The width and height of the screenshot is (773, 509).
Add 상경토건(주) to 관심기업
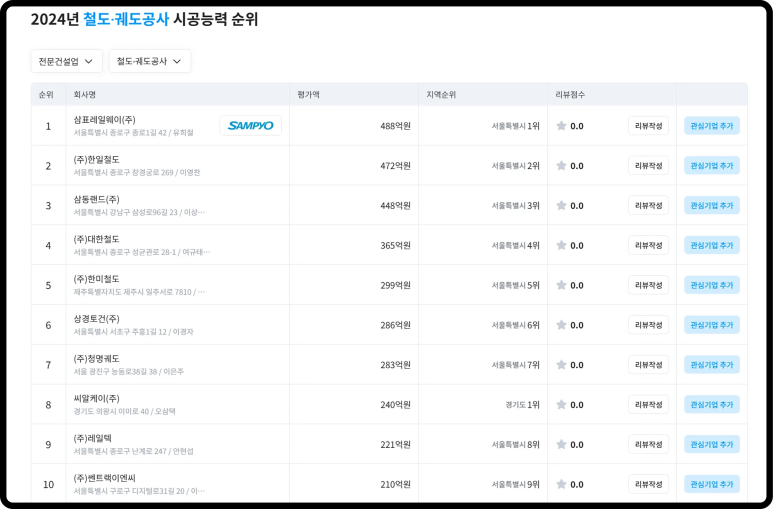tap(712, 325)
